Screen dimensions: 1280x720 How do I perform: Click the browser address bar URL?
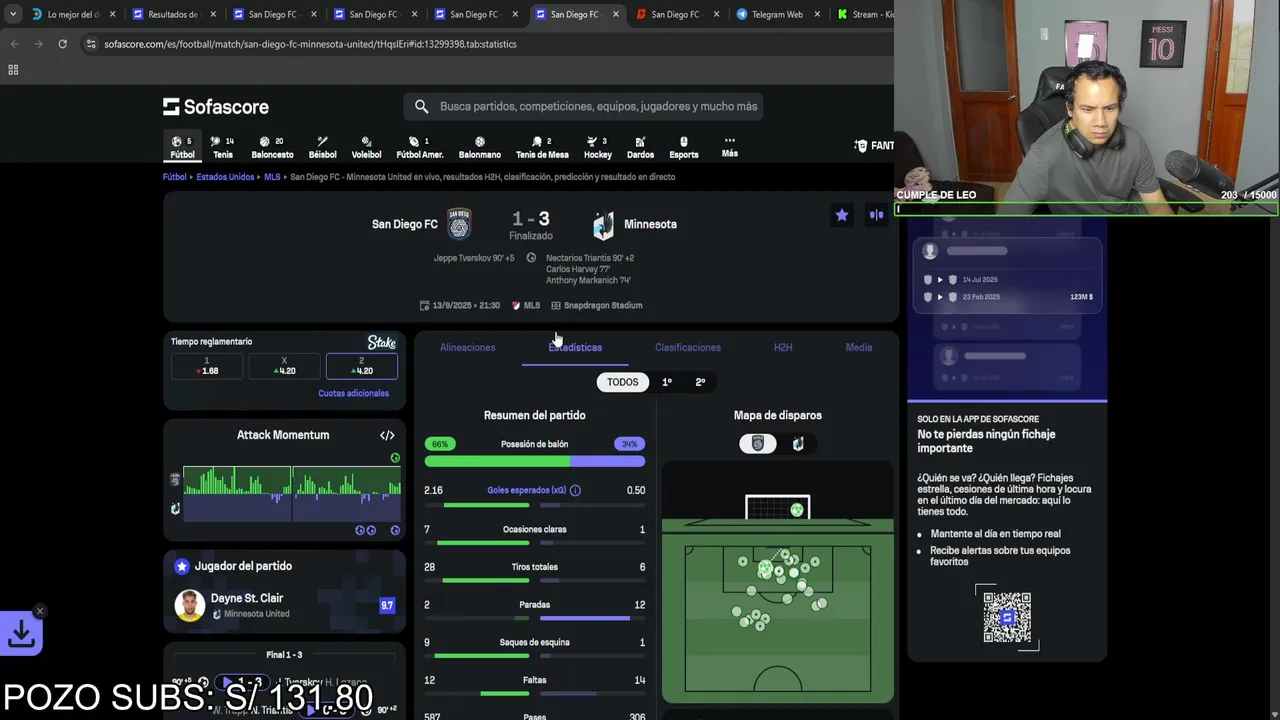coord(310,44)
